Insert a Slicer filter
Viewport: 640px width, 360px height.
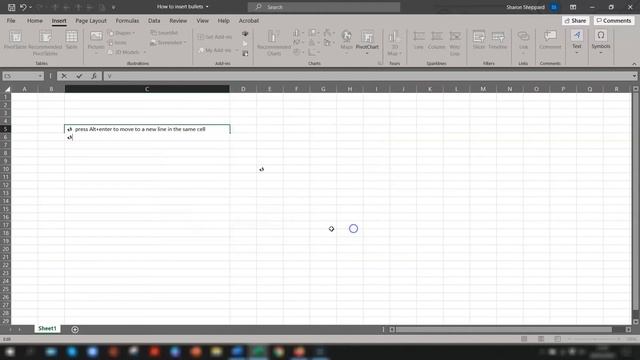(479, 40)
